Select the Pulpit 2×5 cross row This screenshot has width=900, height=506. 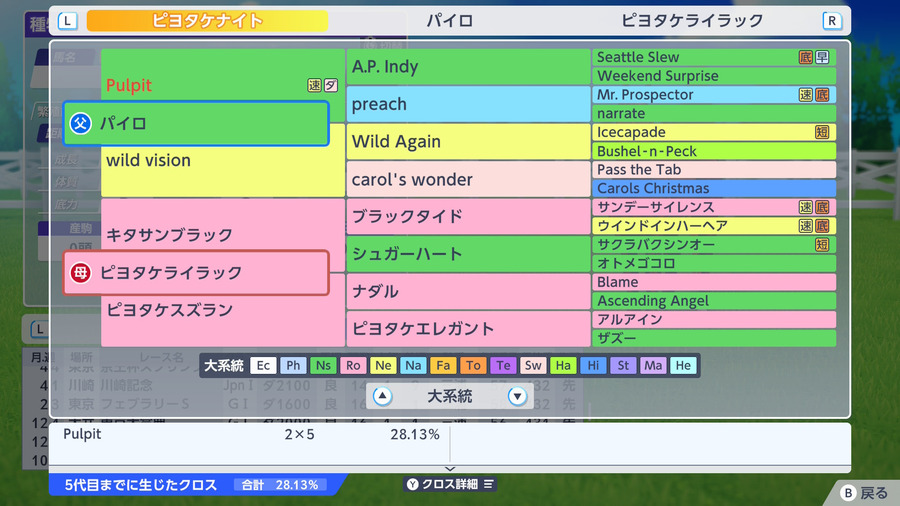click(x=250, y=434)
